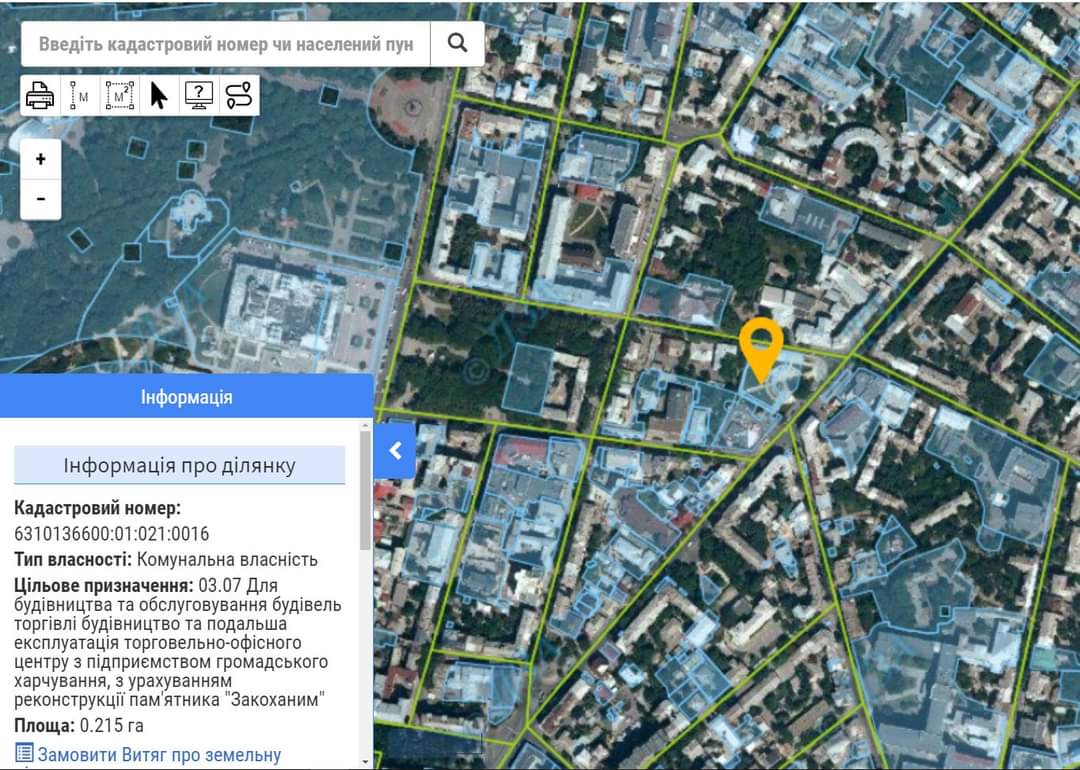The height and width of the screenshot is (770, 1080).
Task: Zoom out with the minus button
Action: (x=41, y=199)
